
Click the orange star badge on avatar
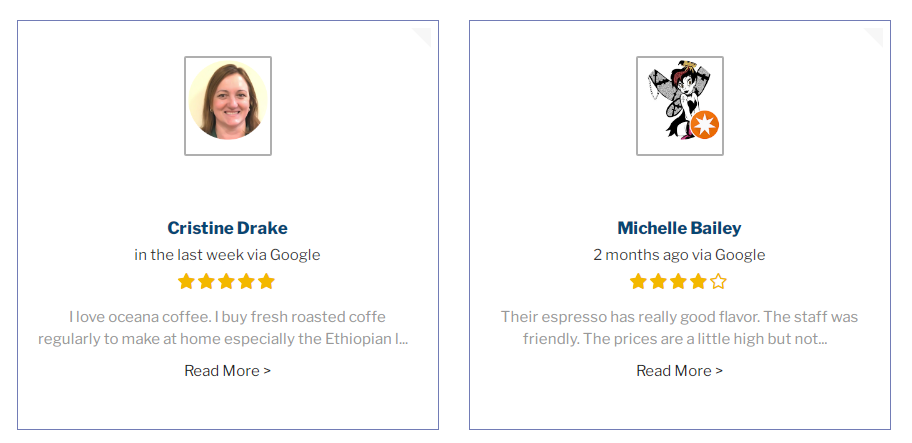tap(705, 125)
